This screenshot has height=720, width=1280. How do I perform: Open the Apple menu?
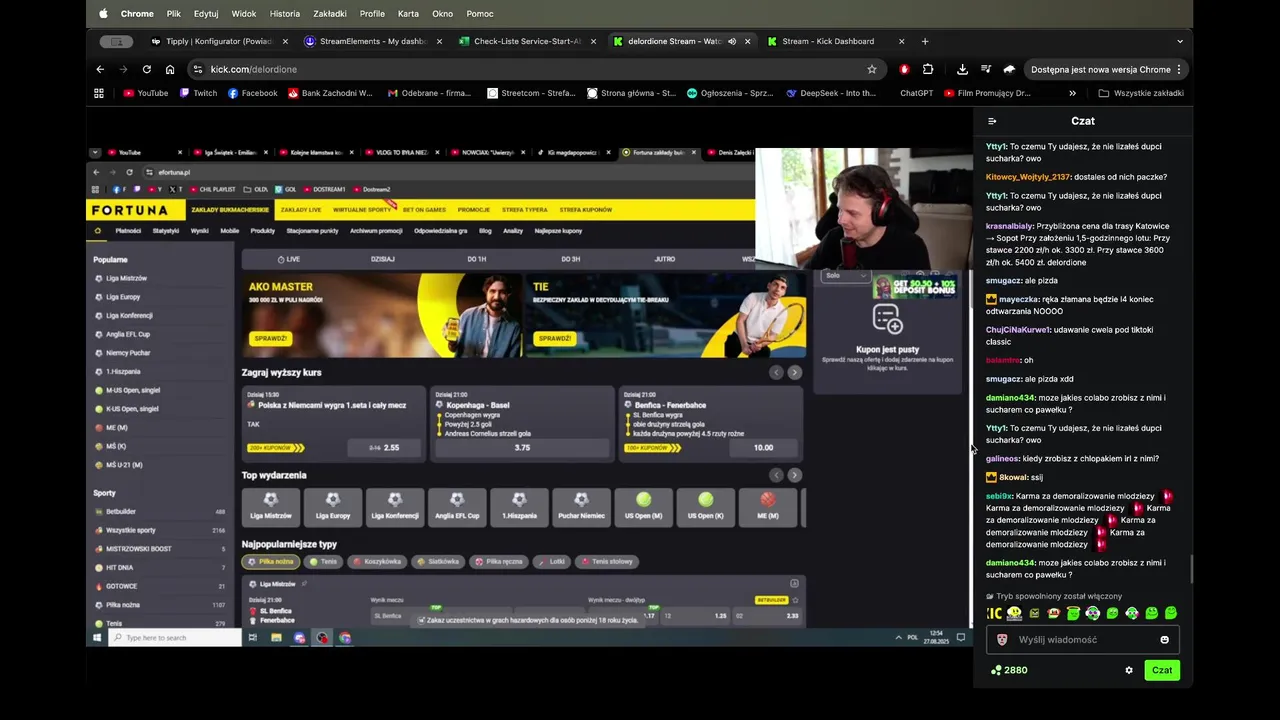[103, 14]
